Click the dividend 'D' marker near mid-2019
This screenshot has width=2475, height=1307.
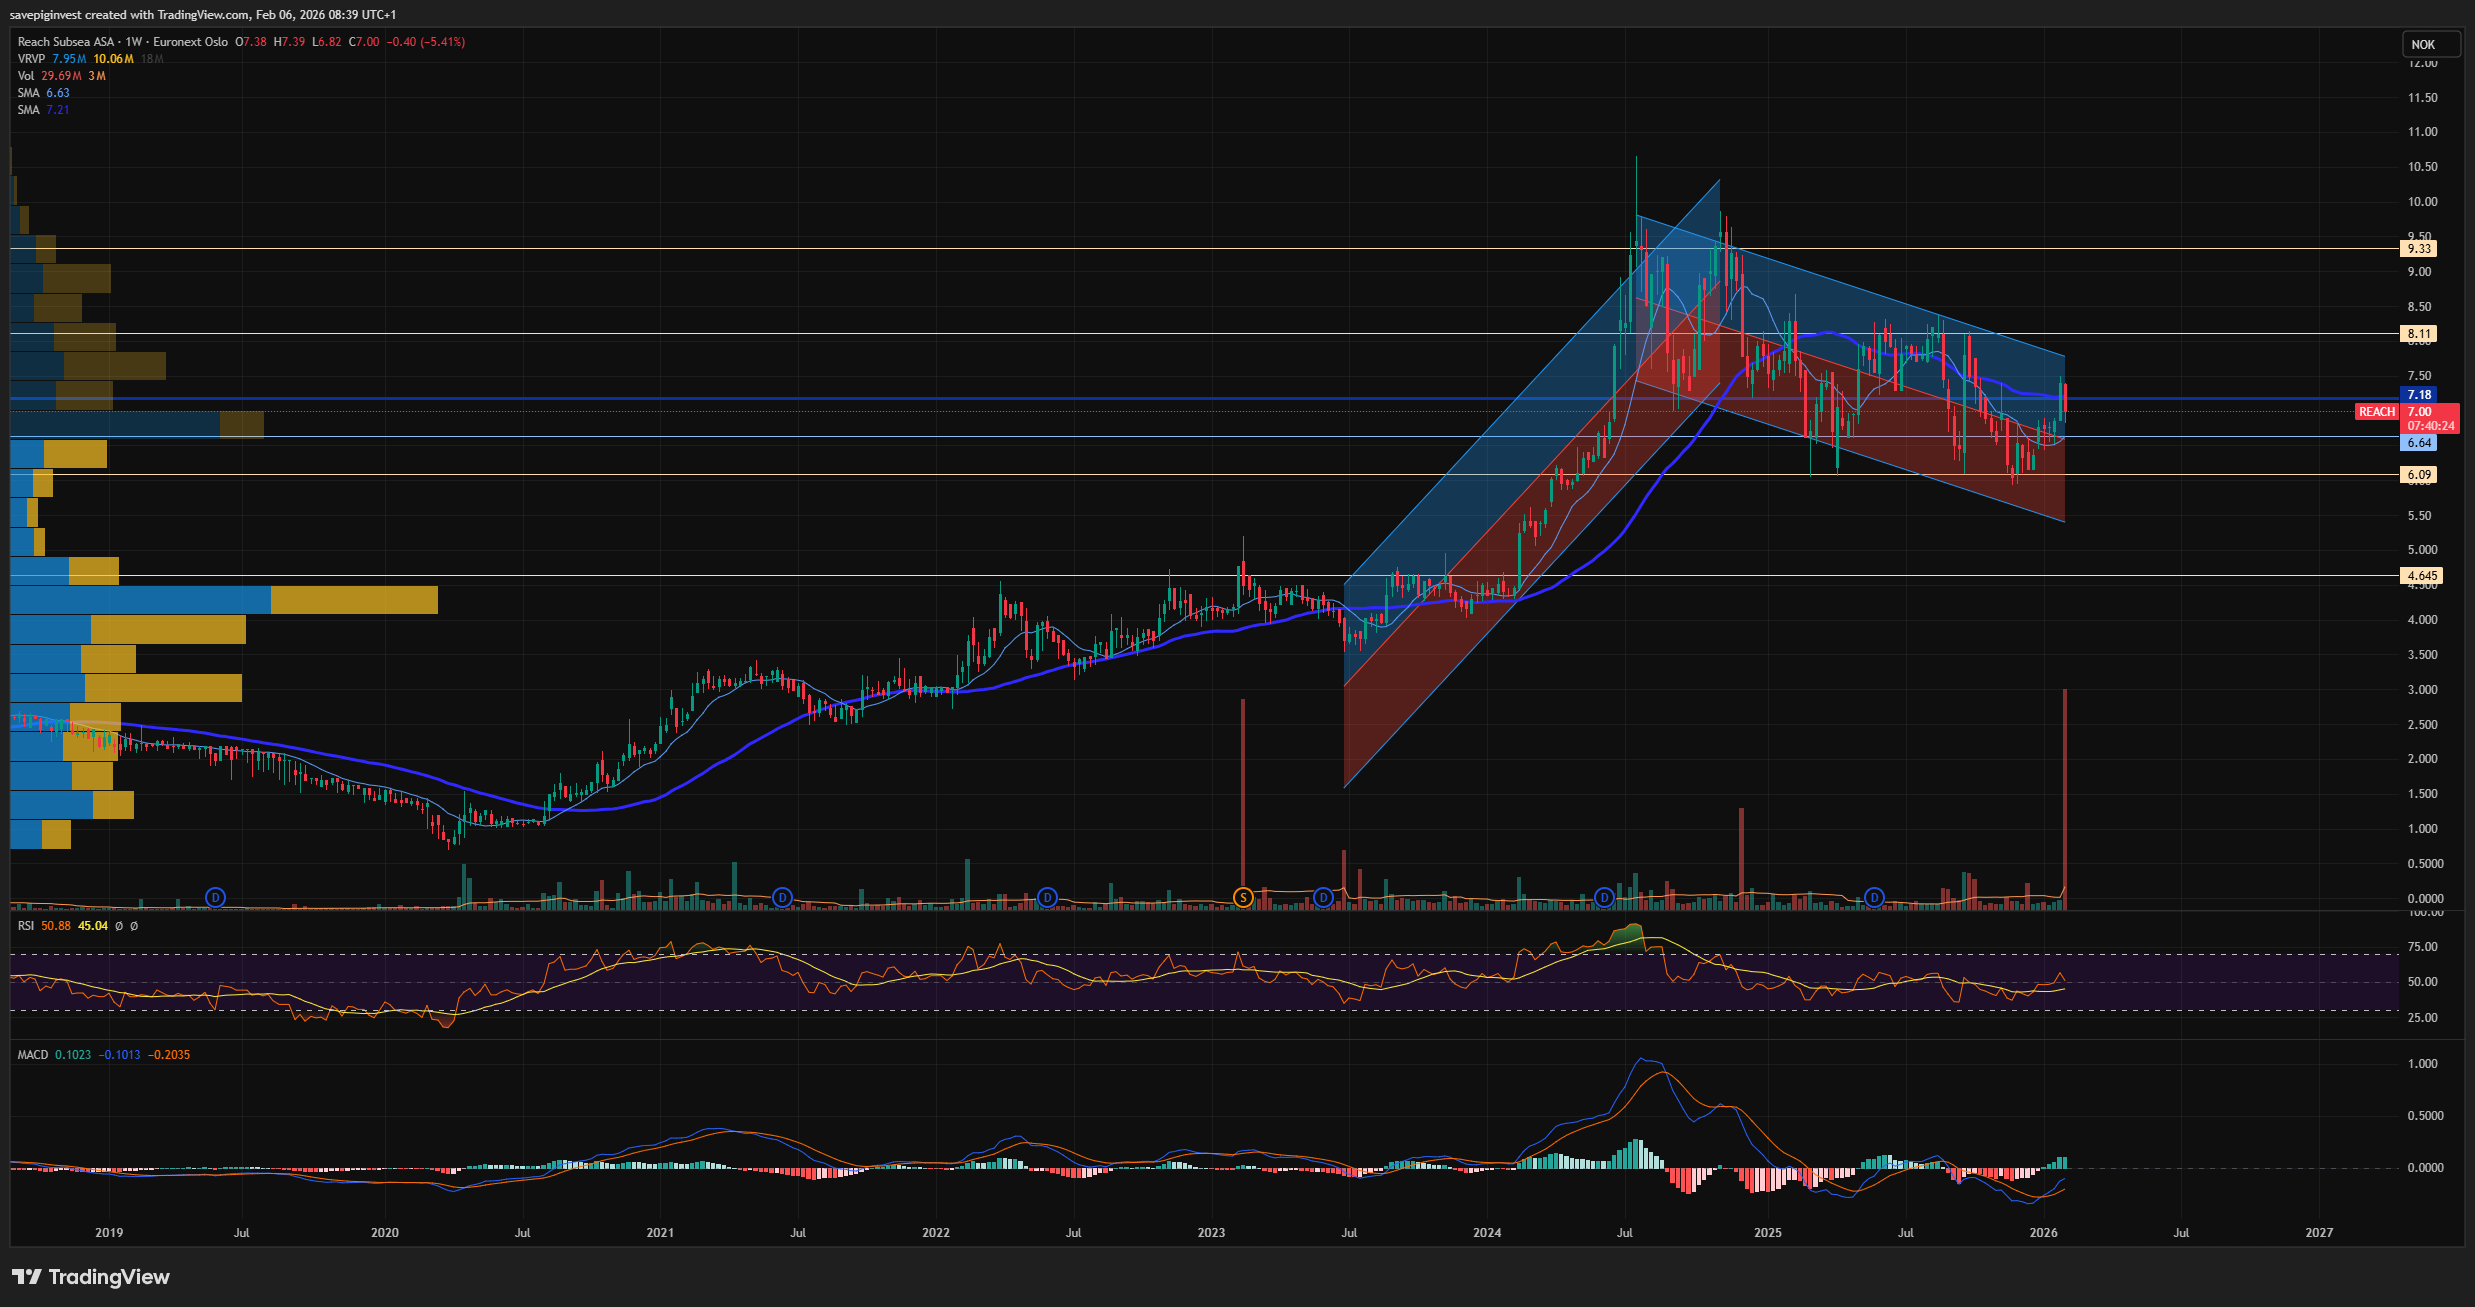[215, 897]
